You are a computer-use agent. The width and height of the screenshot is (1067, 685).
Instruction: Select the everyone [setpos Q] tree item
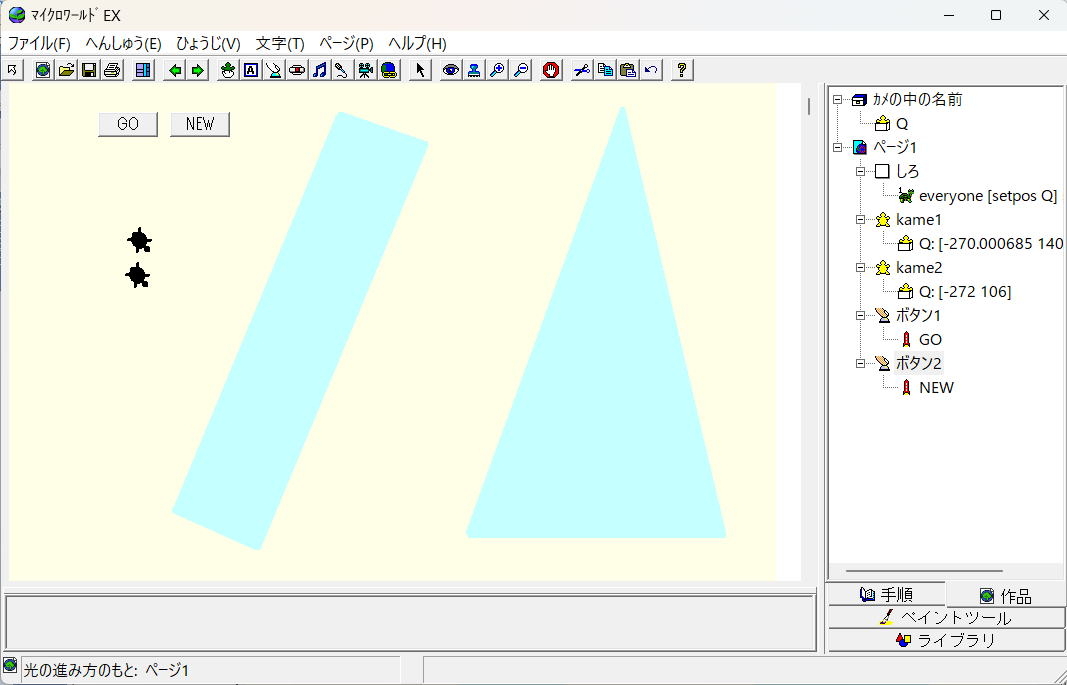coord(987,196)
